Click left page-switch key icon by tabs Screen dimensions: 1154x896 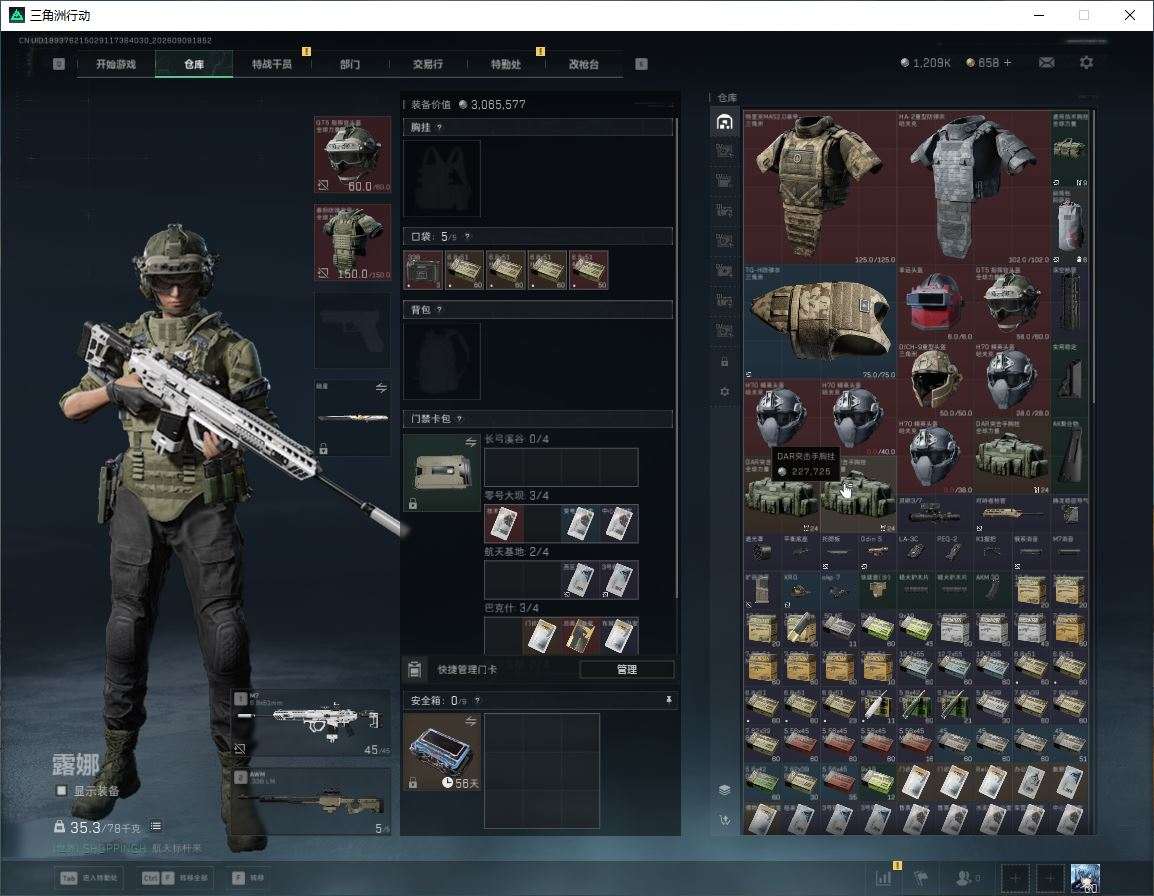pyautogui.click(x=59, y=64)
